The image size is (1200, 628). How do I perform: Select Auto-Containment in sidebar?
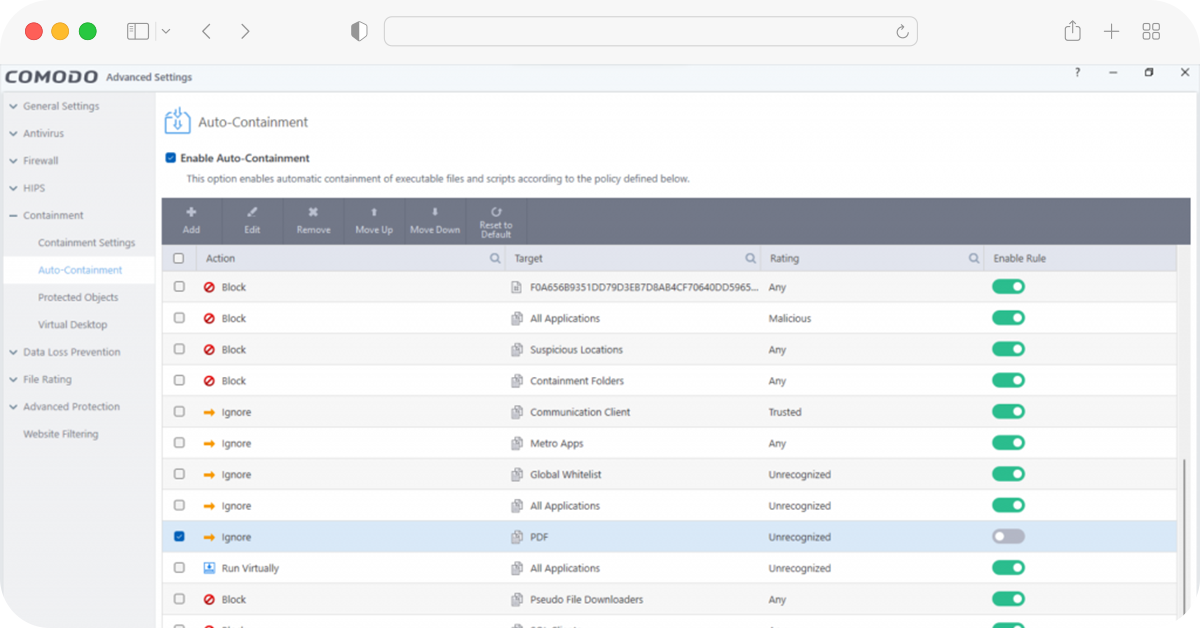click(80, 270)
